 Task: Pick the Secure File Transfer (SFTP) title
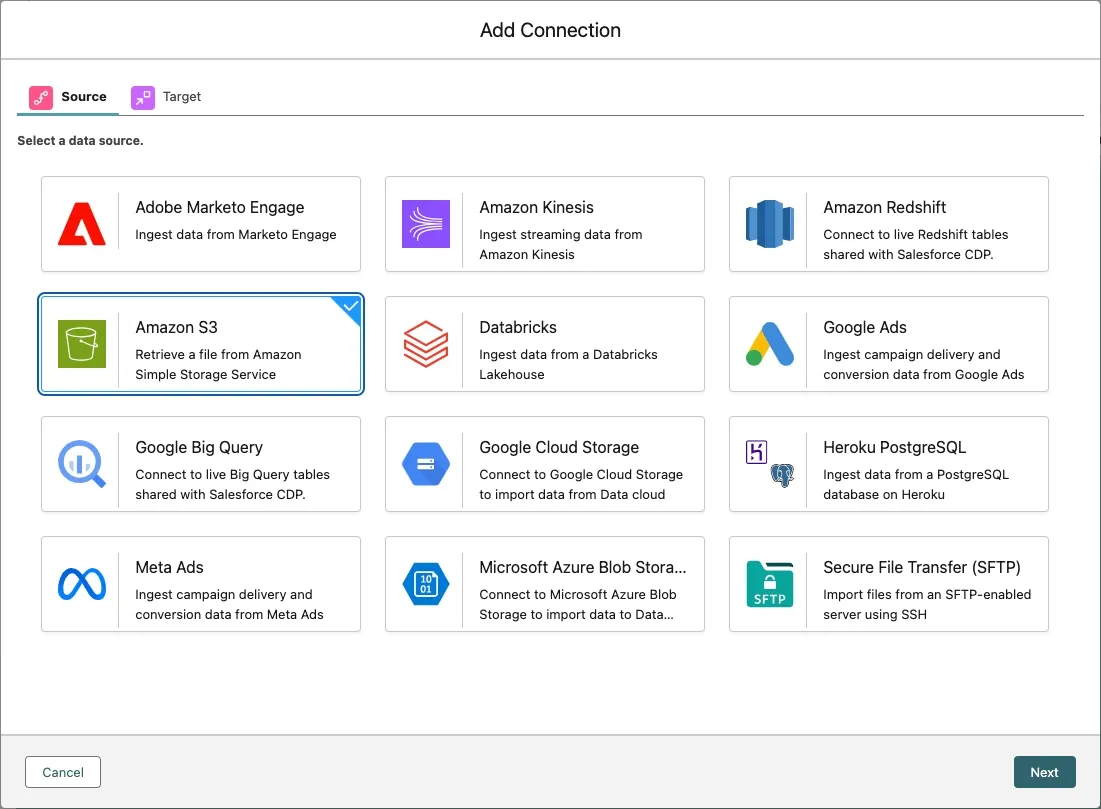pyautogui.click(x=921, y=567)
